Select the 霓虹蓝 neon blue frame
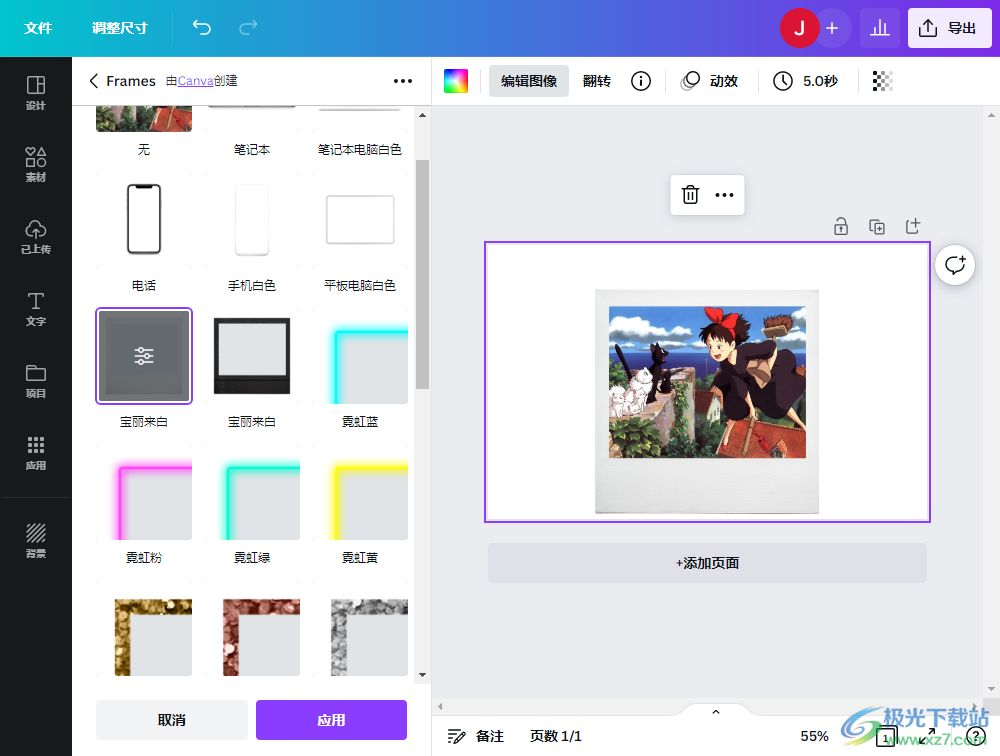 tap(360, 355)
